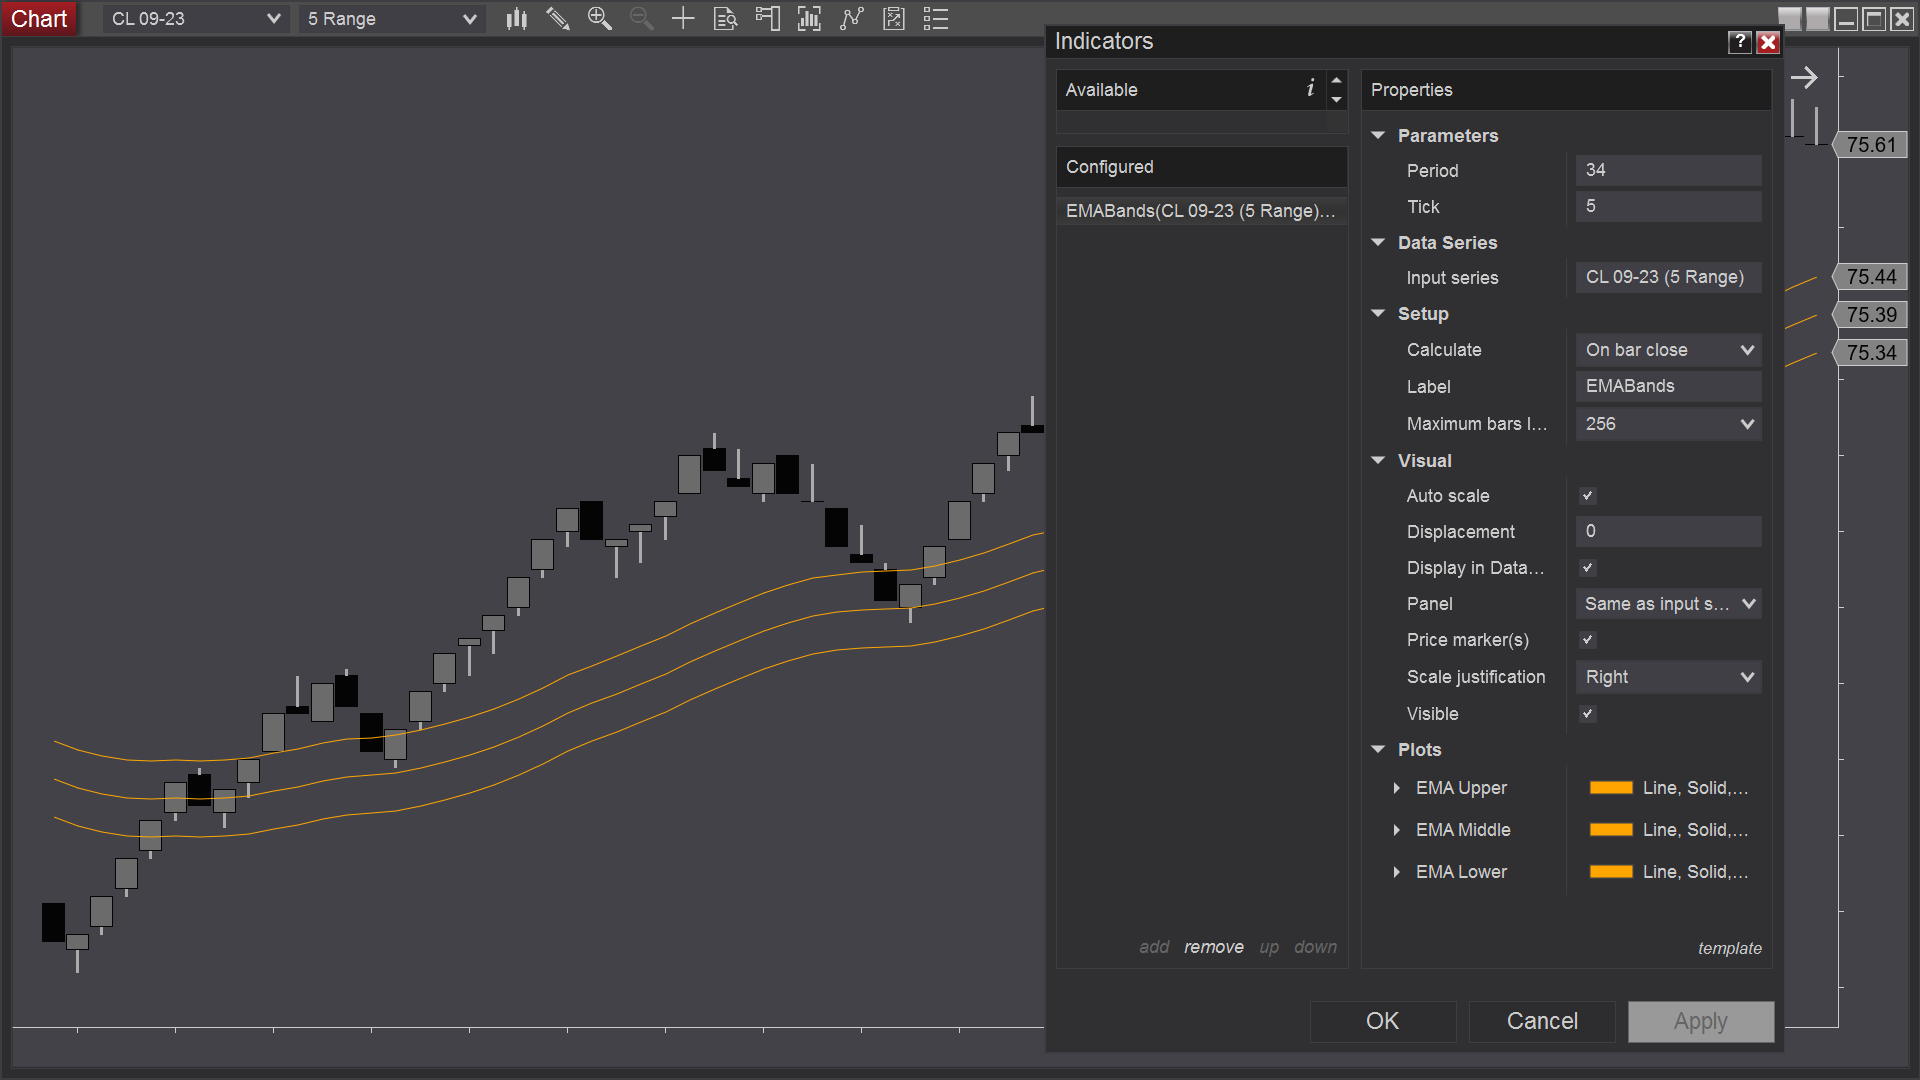Toggle the Price marker(s) checkbox

pyautogui.click(x=1587, y=640)
